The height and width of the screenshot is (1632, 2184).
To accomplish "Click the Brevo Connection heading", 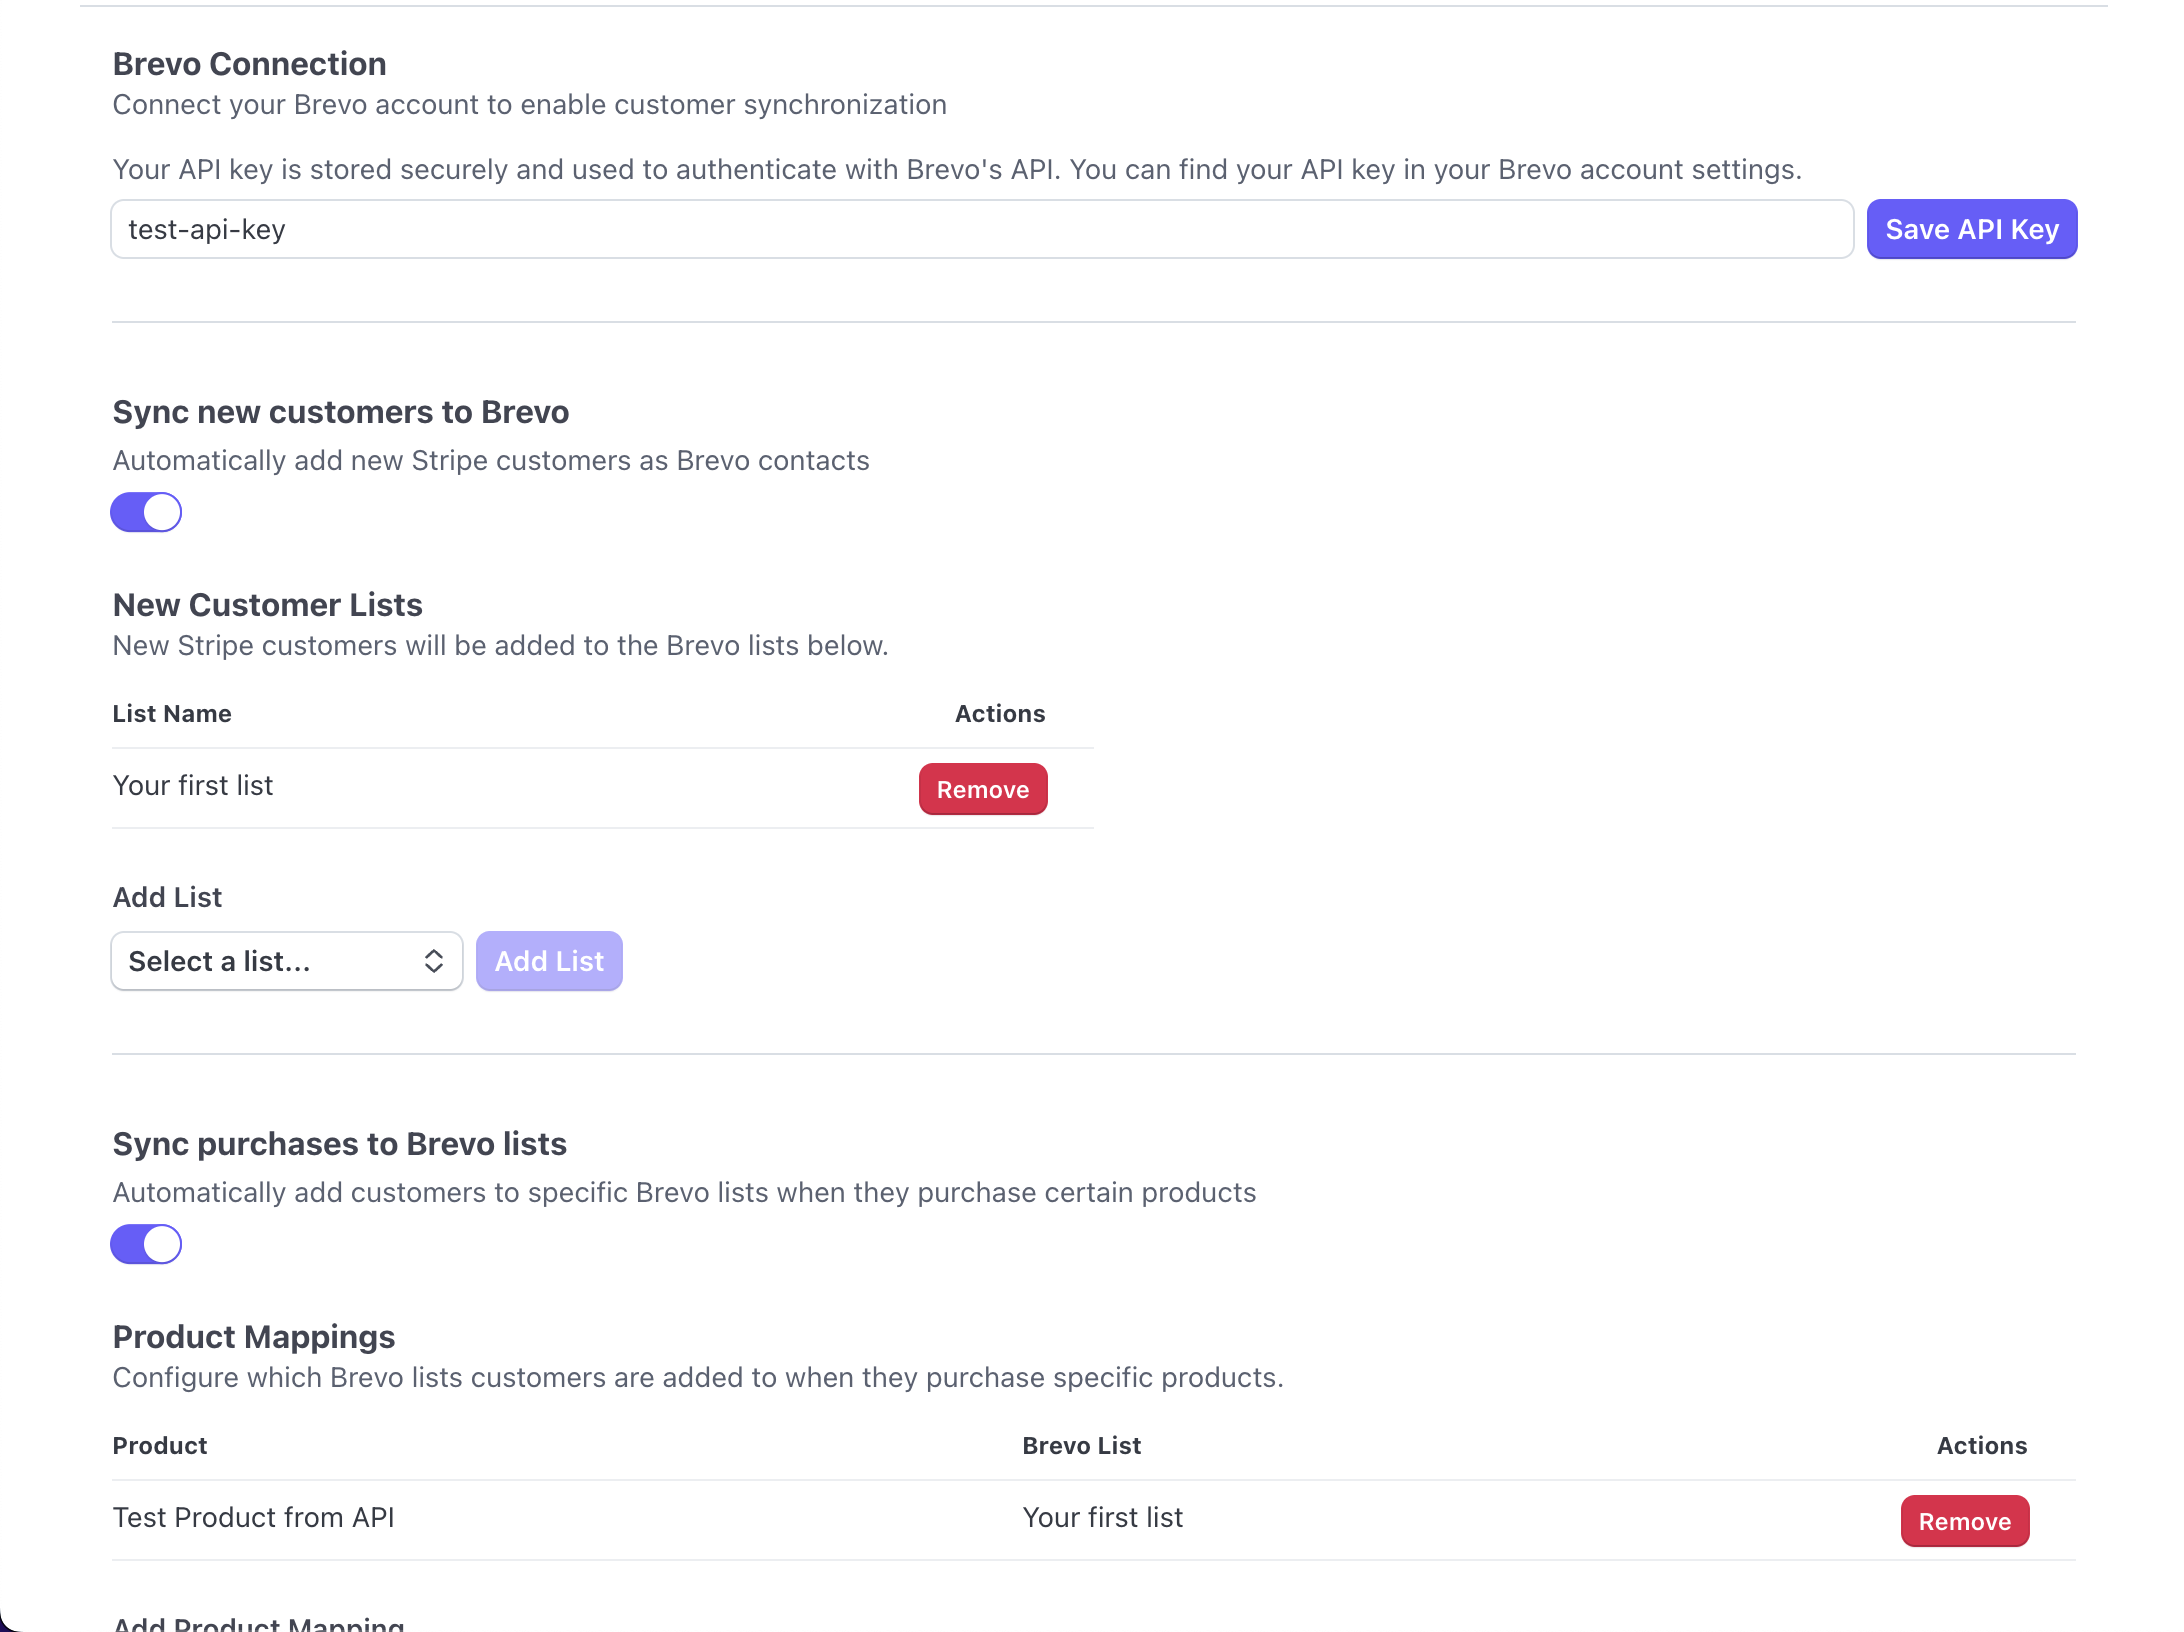I will tap(249, 64).
